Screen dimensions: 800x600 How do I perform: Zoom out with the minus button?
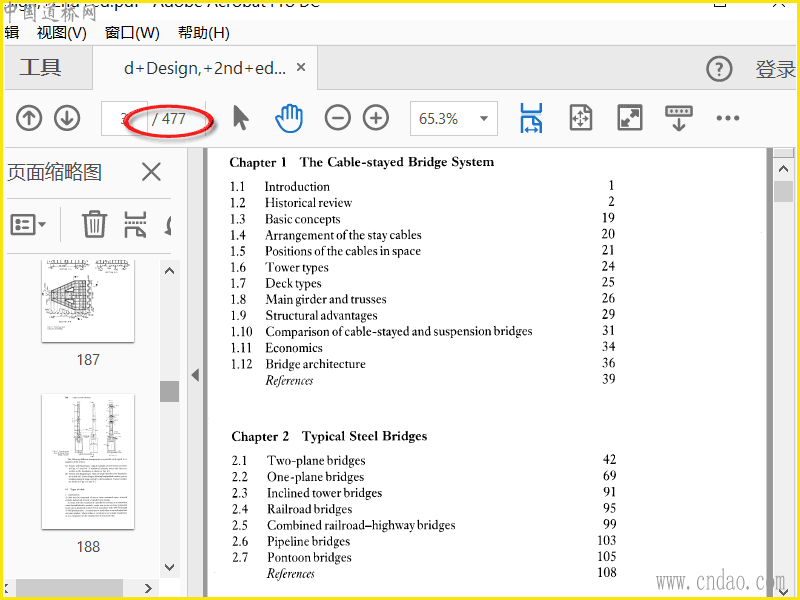click(x=337, y=118)
